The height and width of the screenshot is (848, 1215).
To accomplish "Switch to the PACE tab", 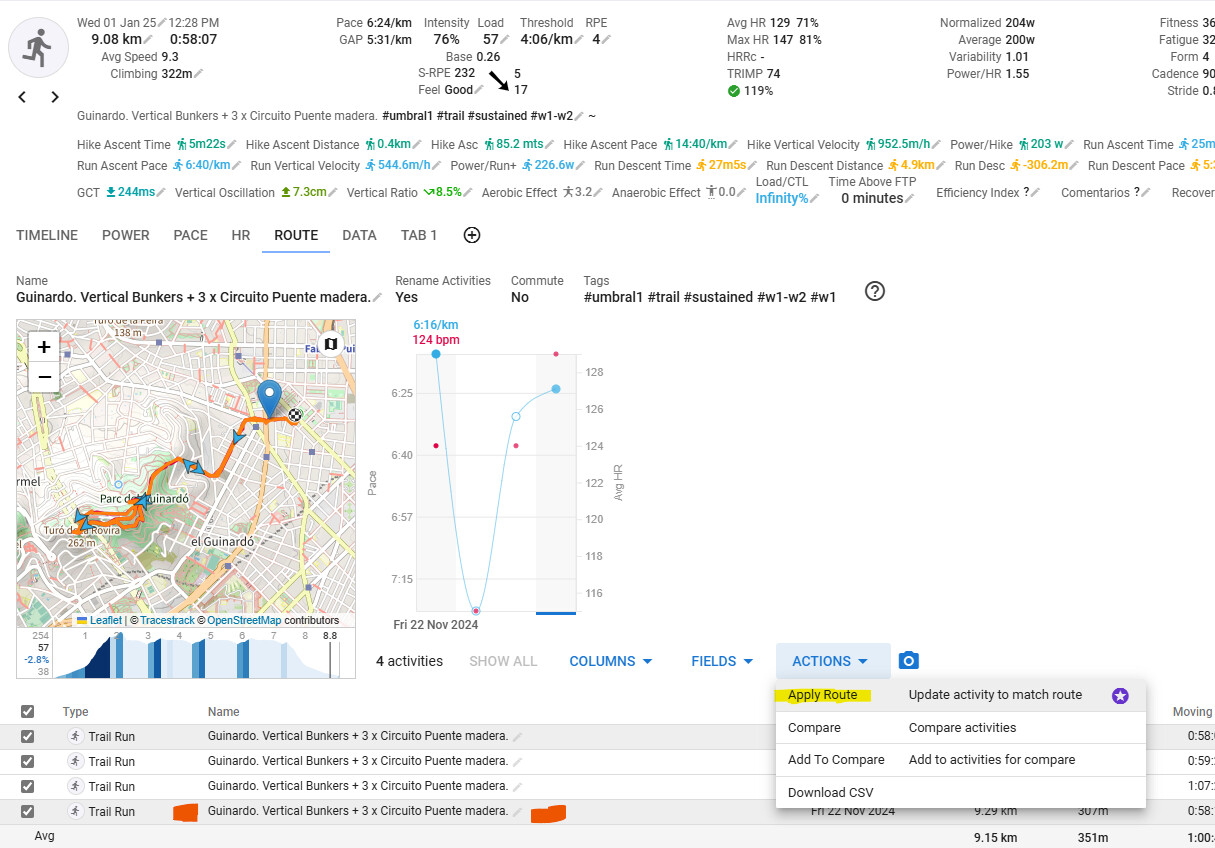I will [191, 235].
